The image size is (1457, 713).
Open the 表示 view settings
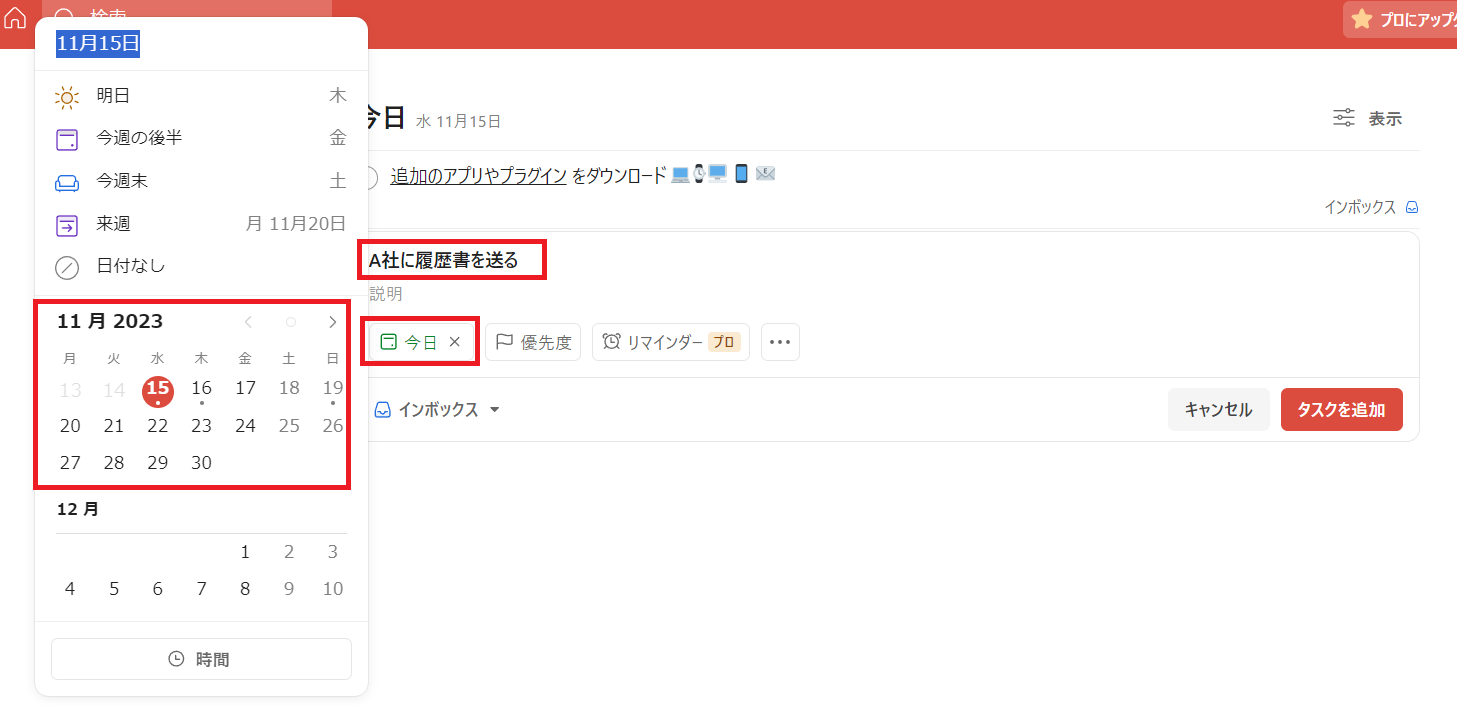pos(1367,118)
